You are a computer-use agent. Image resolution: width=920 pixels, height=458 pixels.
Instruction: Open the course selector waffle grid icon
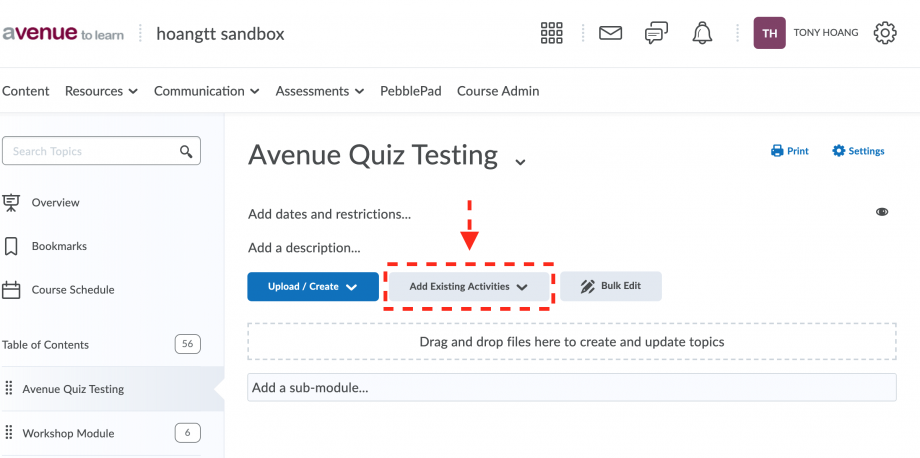tap(551, 33)
